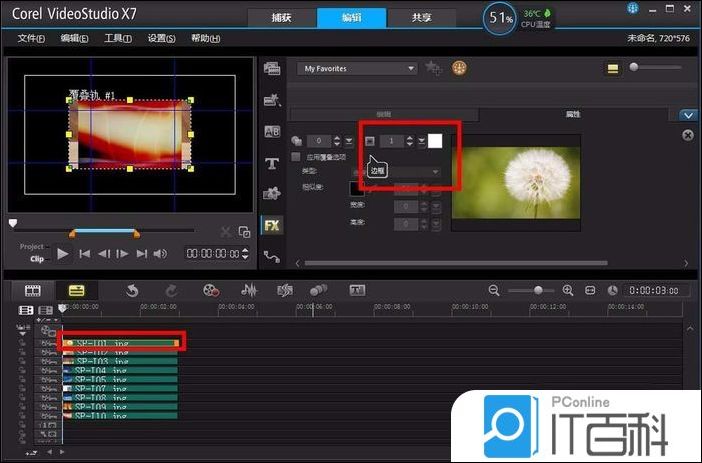Open the border width dropdown arrow
702x463 pixels.
pos(420,141)
